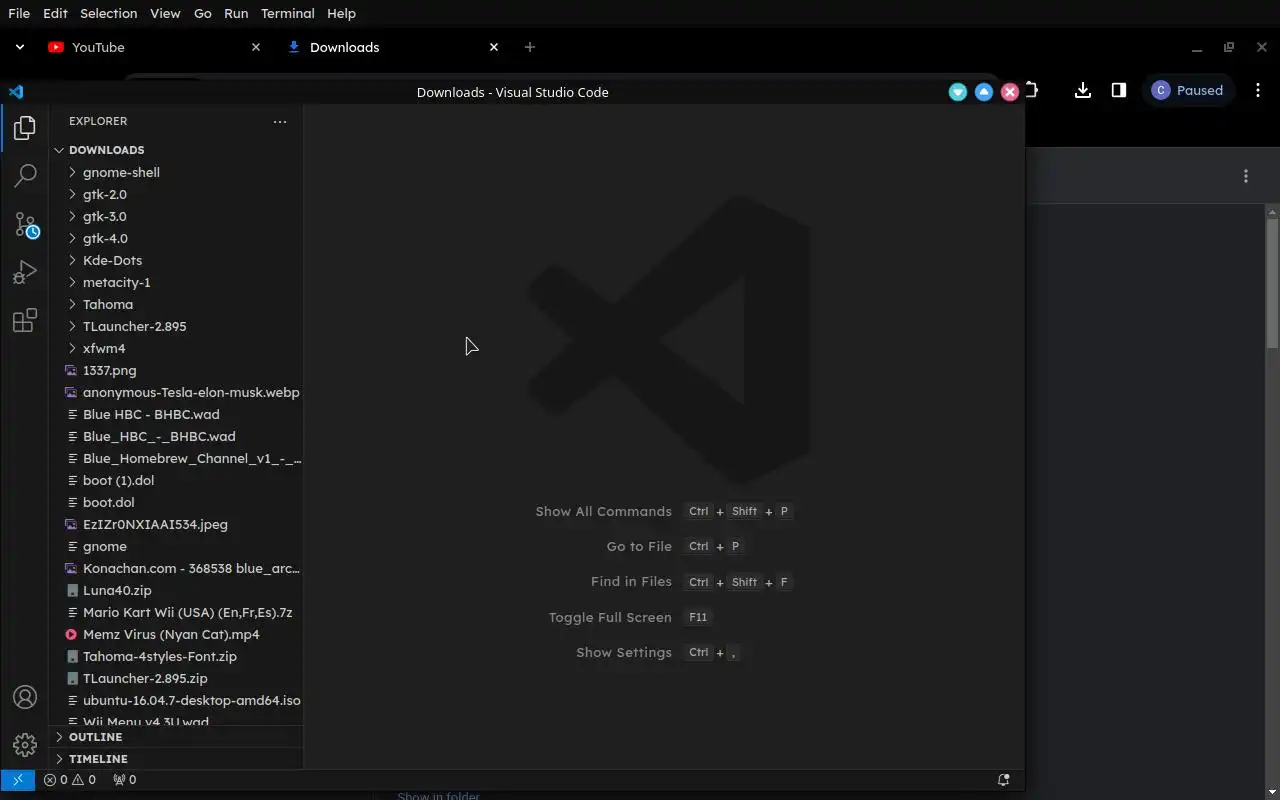Collapse the DOWNLOADS folder section
The width and height of the screenshot is (1280, 800).
pyautogui.click(x=176, y=150)
